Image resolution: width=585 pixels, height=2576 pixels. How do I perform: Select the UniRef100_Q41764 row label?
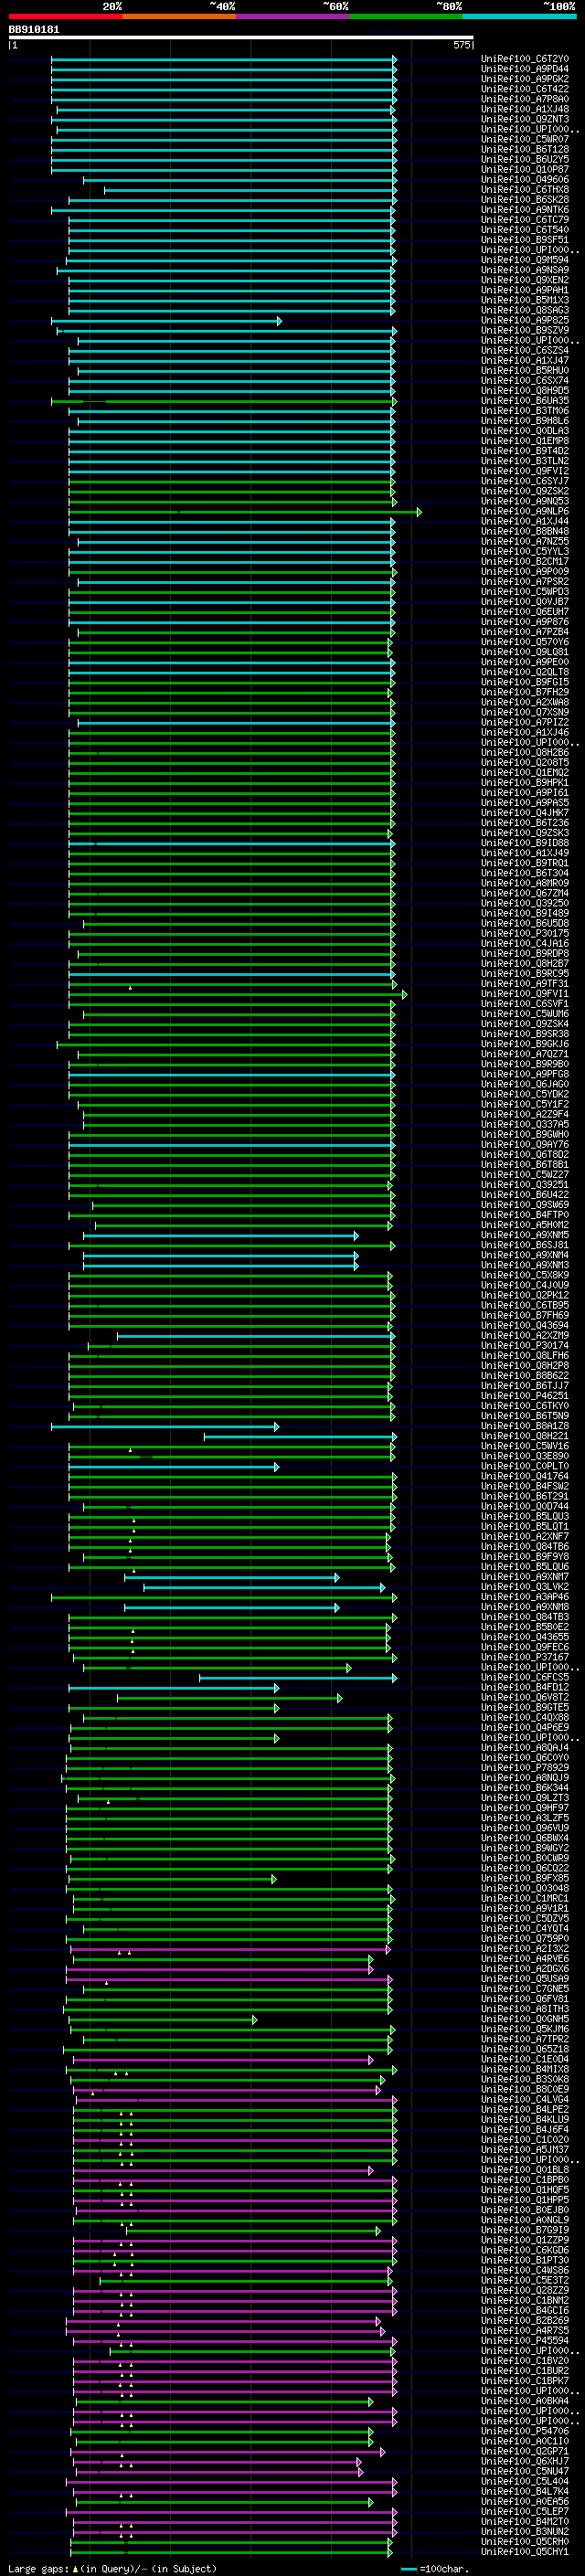coord(524,1476)
